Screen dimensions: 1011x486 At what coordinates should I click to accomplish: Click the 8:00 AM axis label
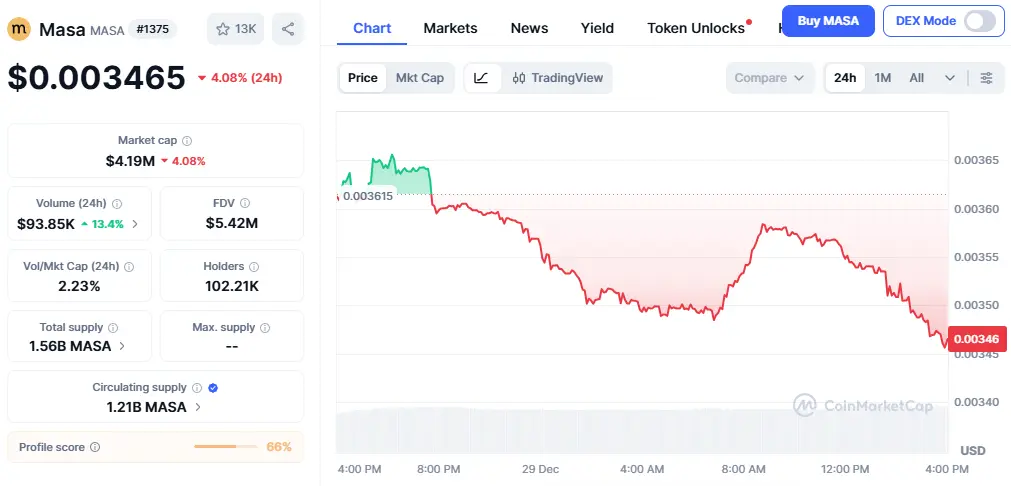pyautogui.click(x=744, y=469)
